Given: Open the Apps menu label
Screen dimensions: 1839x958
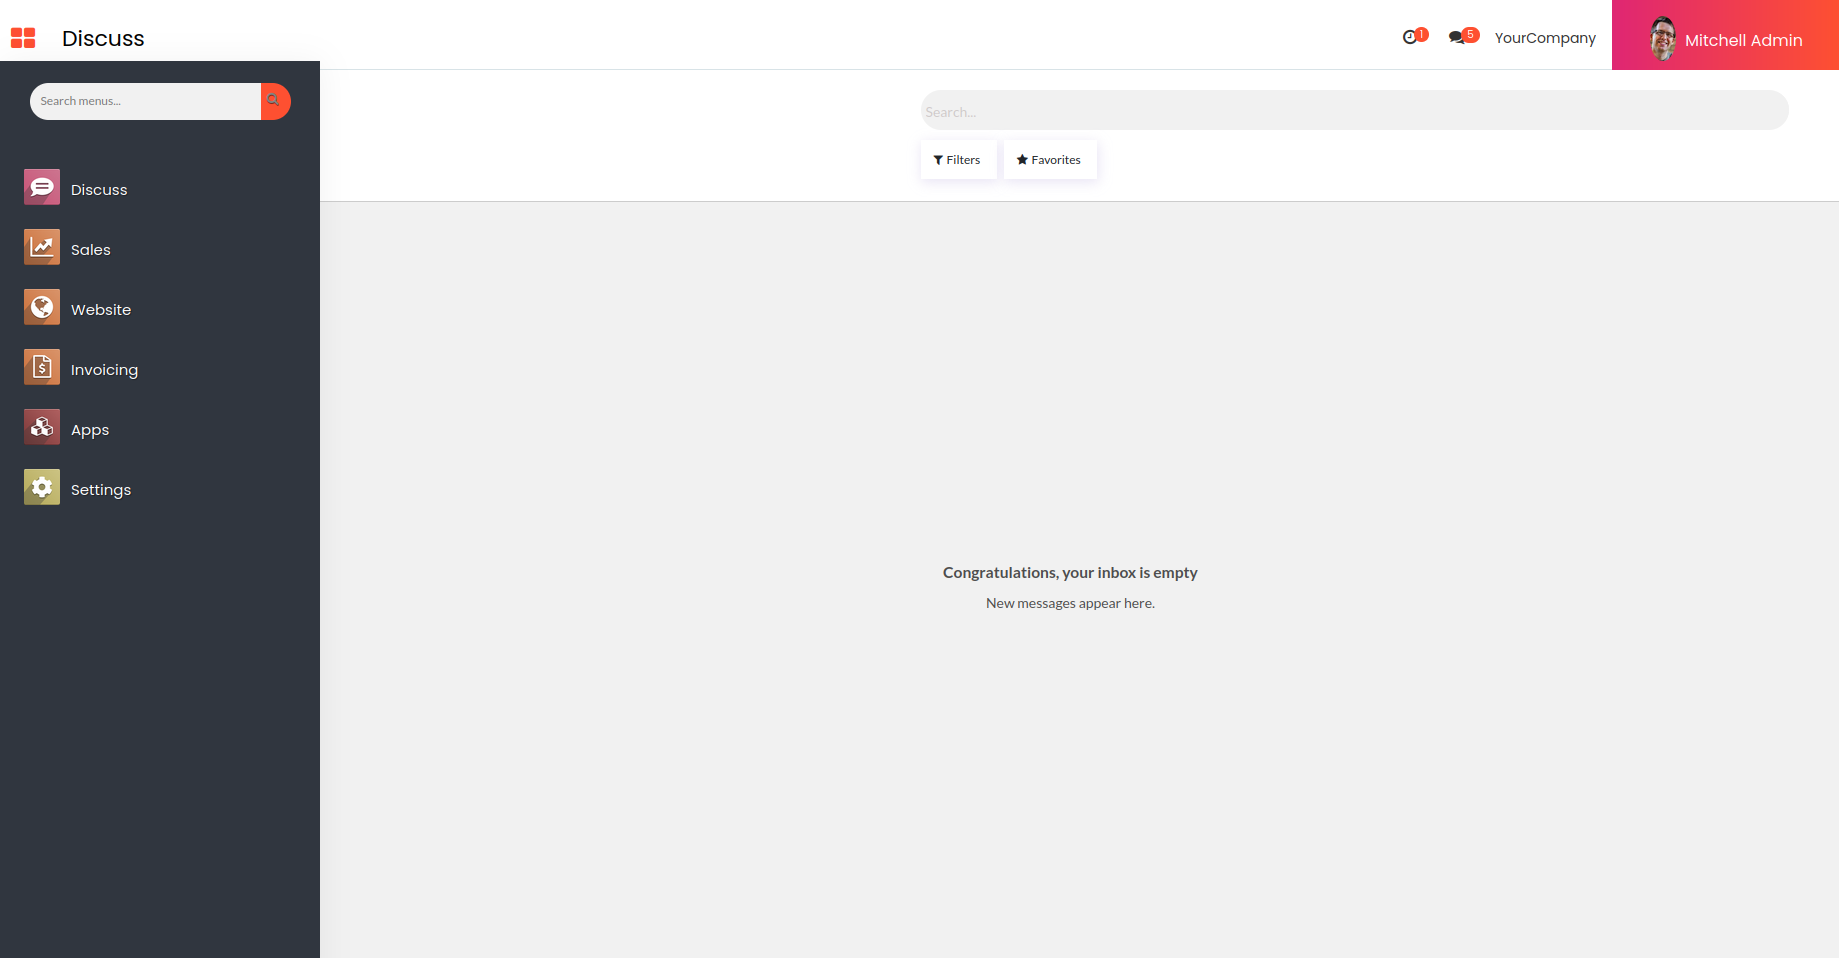Looking at the screenshot, I should click(90, 430).
